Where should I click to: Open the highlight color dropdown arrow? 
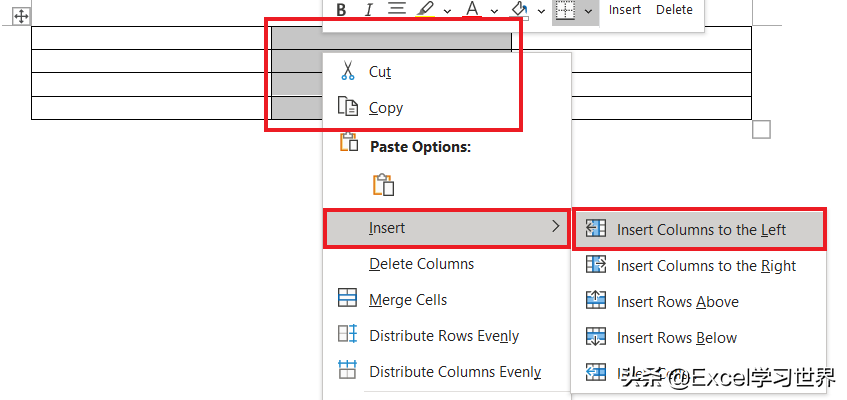coord(447,11)
